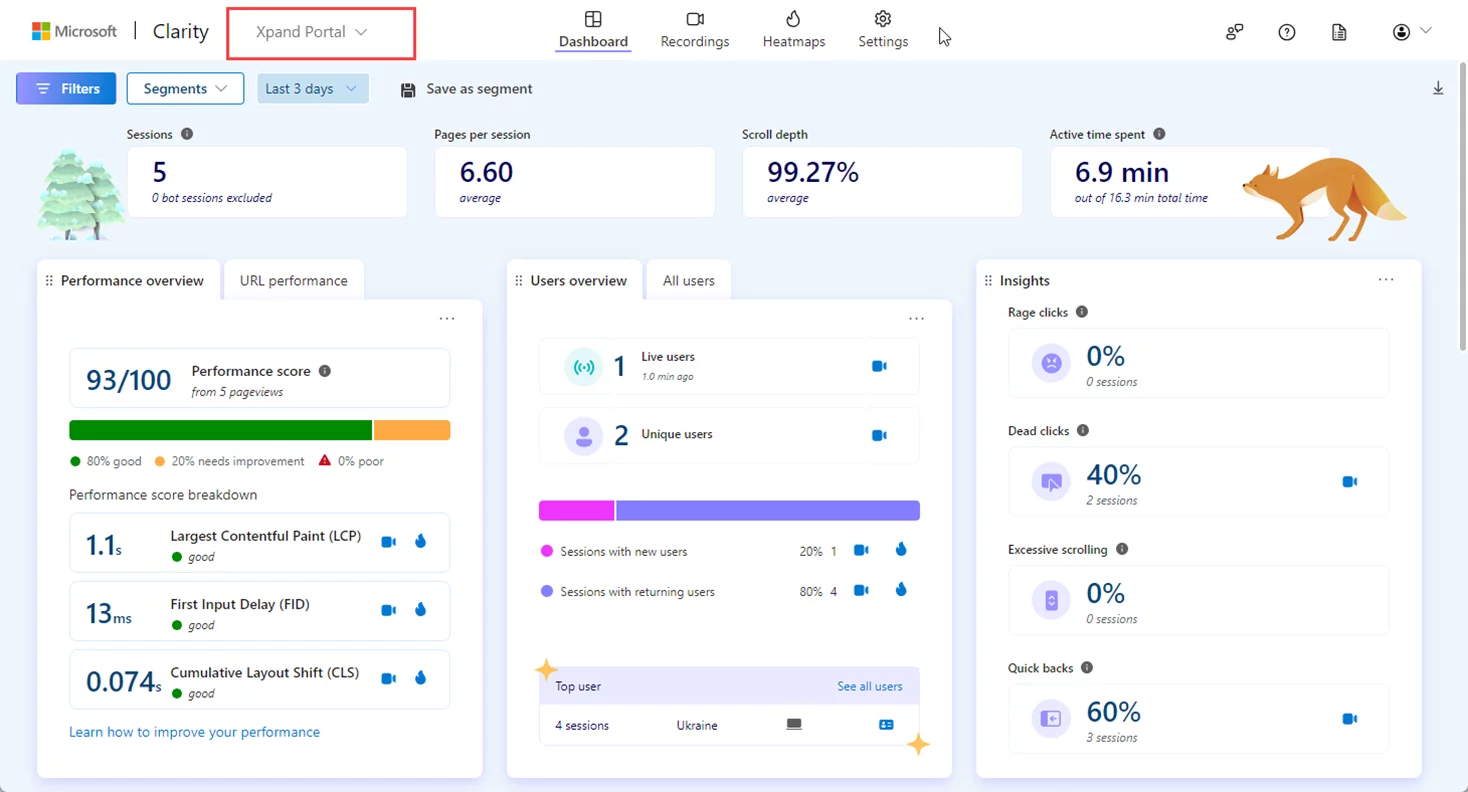Click info icon beside Performance score
1468x792 pixels.
[324, 371]
